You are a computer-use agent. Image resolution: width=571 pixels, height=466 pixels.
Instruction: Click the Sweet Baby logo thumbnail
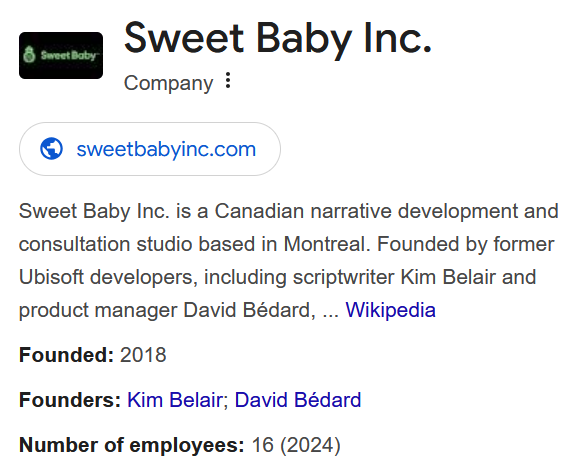click(x=61, y=55)
